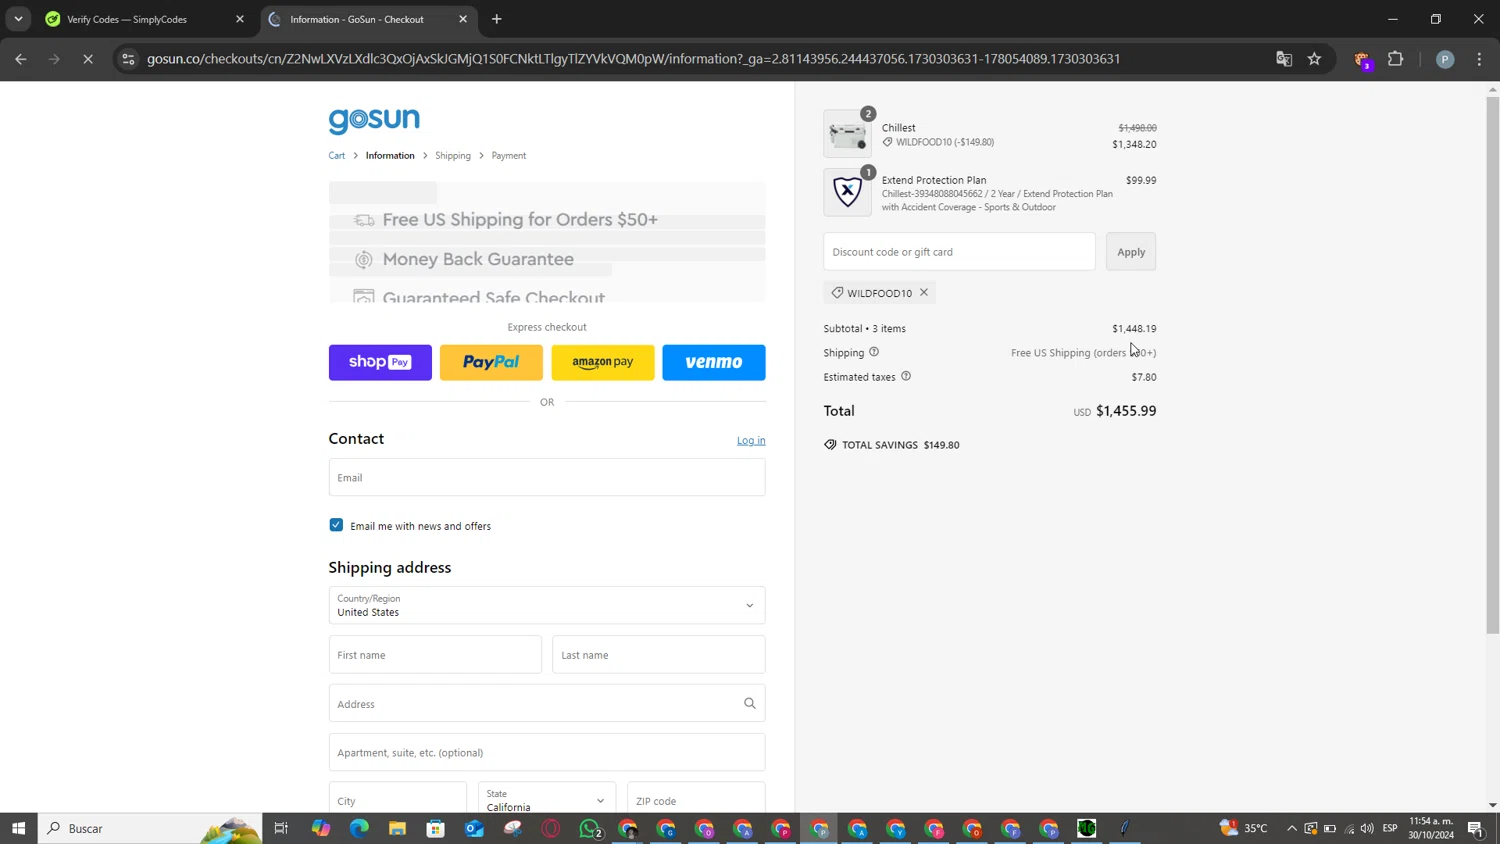This screenshot has height=844, width=1500.
Task: Uncheck Email me with news and offers
Action: [336, 525]
